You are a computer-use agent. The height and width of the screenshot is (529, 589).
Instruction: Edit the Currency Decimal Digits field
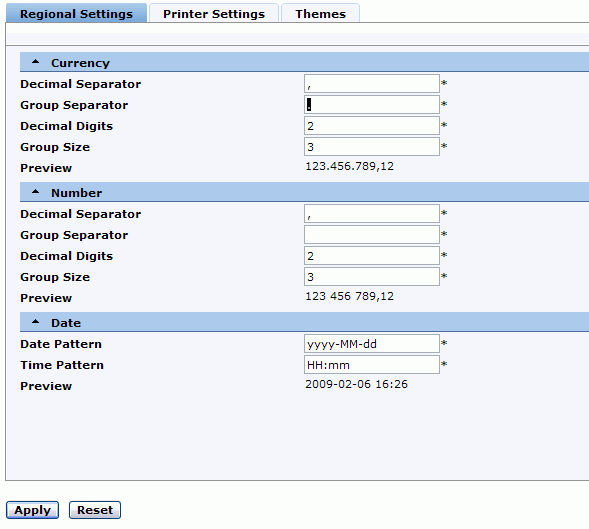372,125
